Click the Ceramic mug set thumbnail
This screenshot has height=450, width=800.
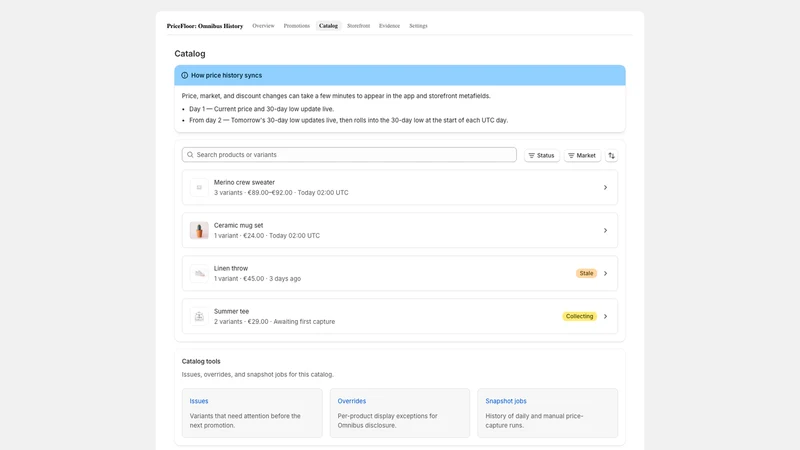pos(199,230)
